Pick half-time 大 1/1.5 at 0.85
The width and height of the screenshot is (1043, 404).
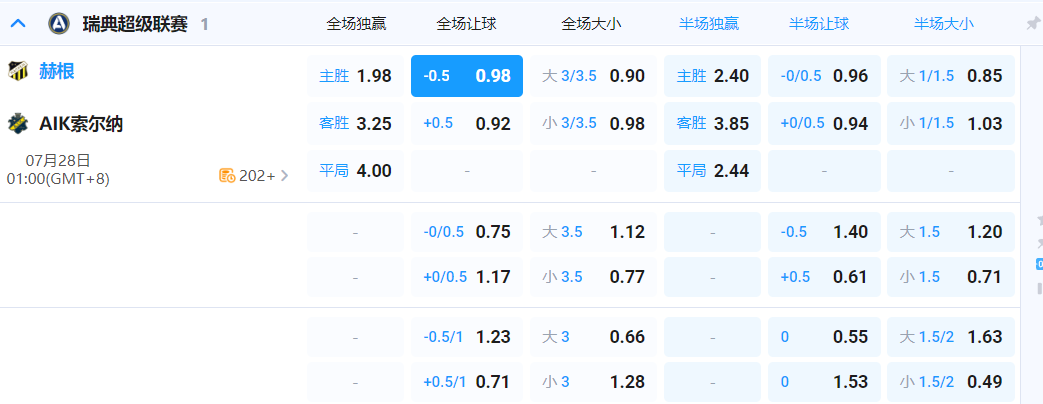pyautogui.click(x=951, y=76)
